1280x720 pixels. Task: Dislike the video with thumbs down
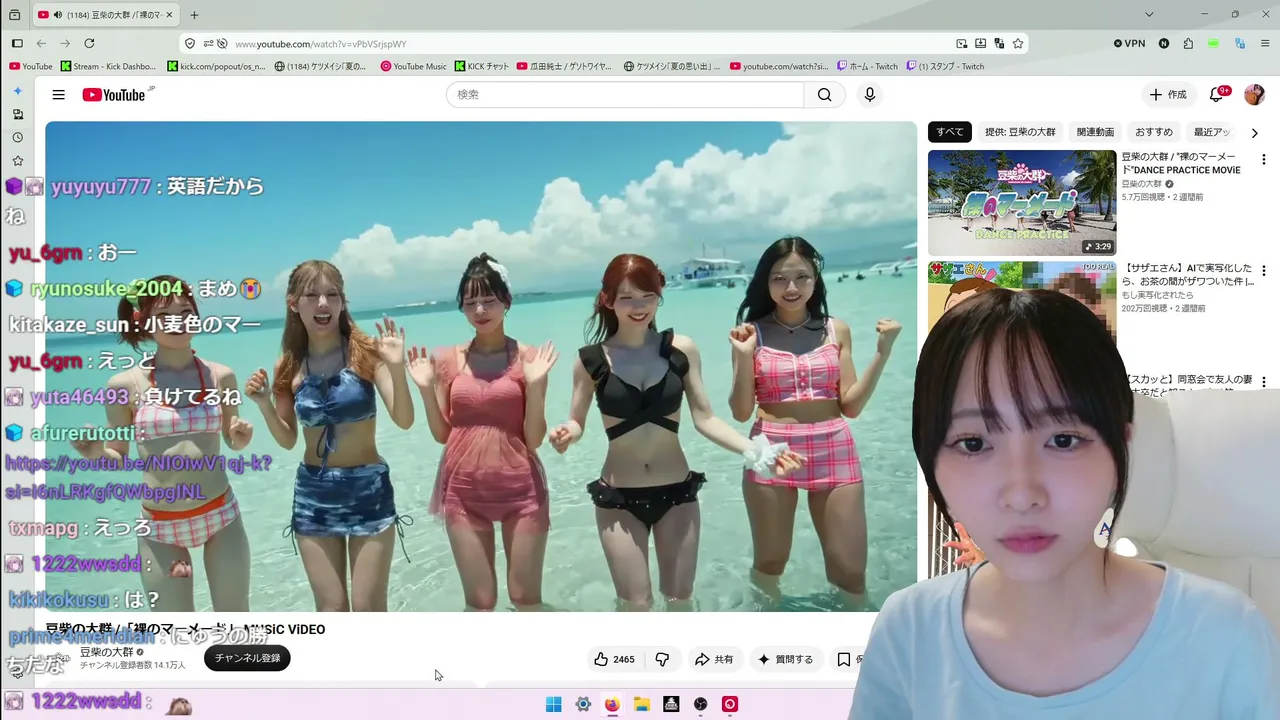pyautogui.click(x=662, y=659)
